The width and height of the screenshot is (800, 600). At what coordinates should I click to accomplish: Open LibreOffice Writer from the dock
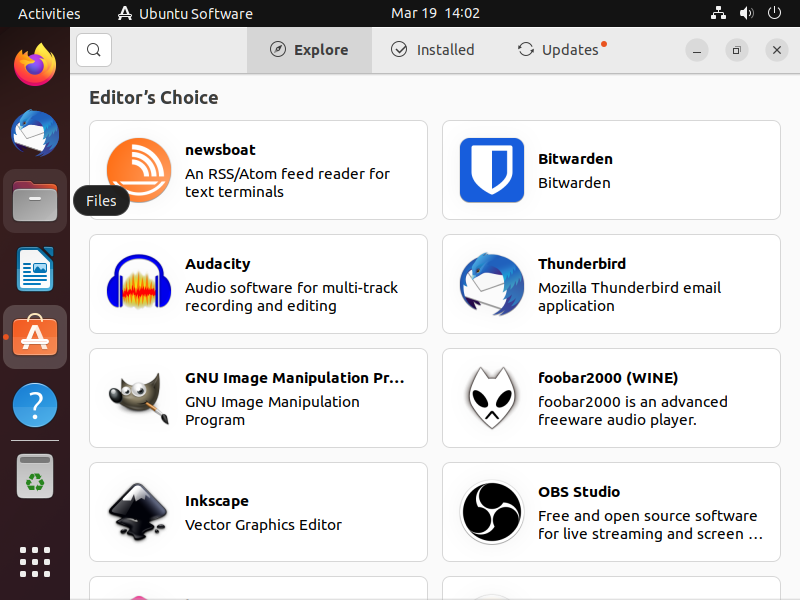pyautogui.click(x=35, y=269)
